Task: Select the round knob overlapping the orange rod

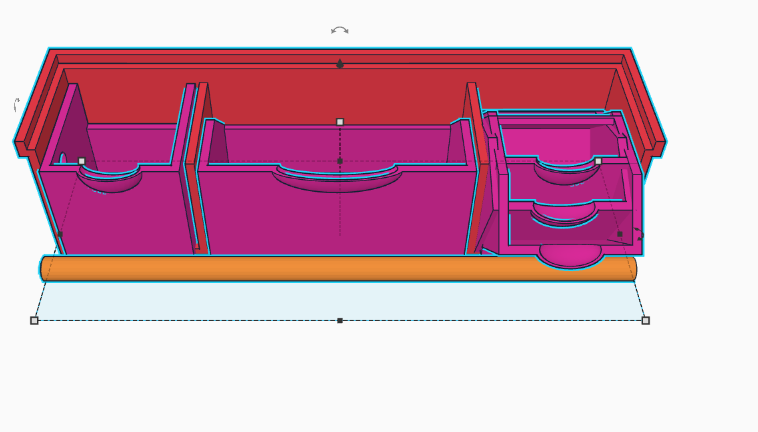Action: (x=570, y=256)
